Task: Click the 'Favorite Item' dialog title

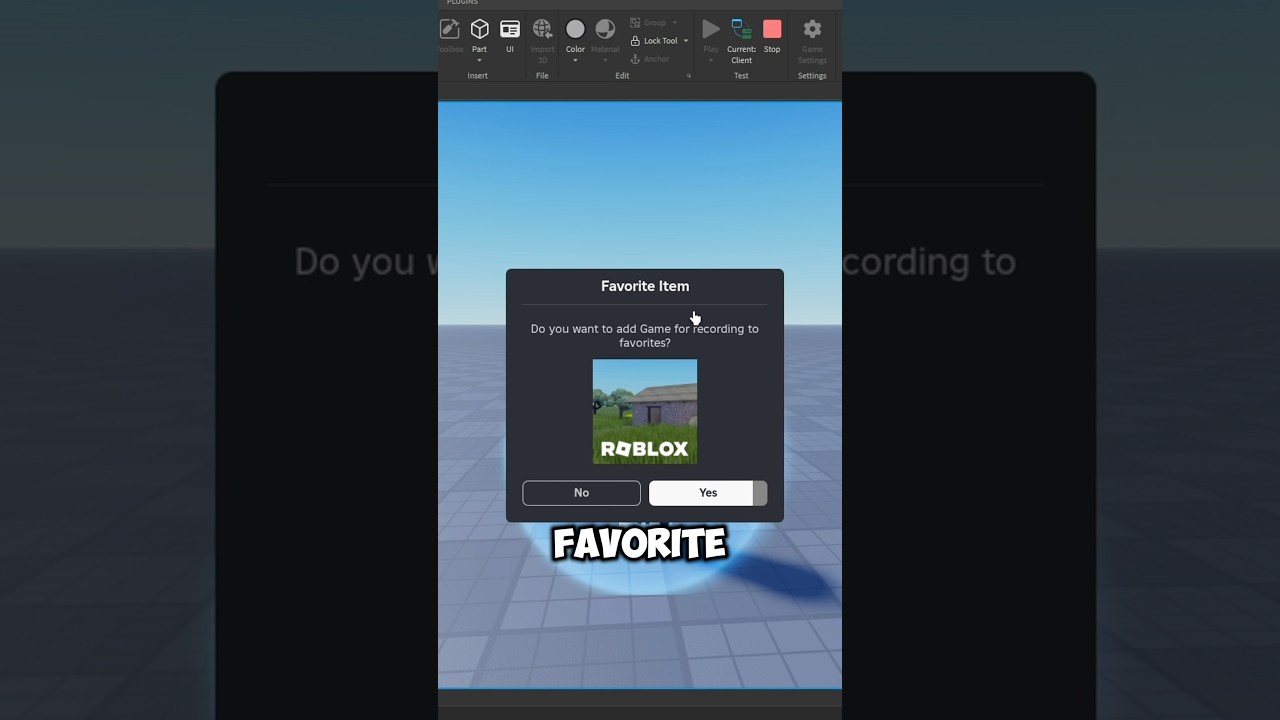Action: coord(645,286)
